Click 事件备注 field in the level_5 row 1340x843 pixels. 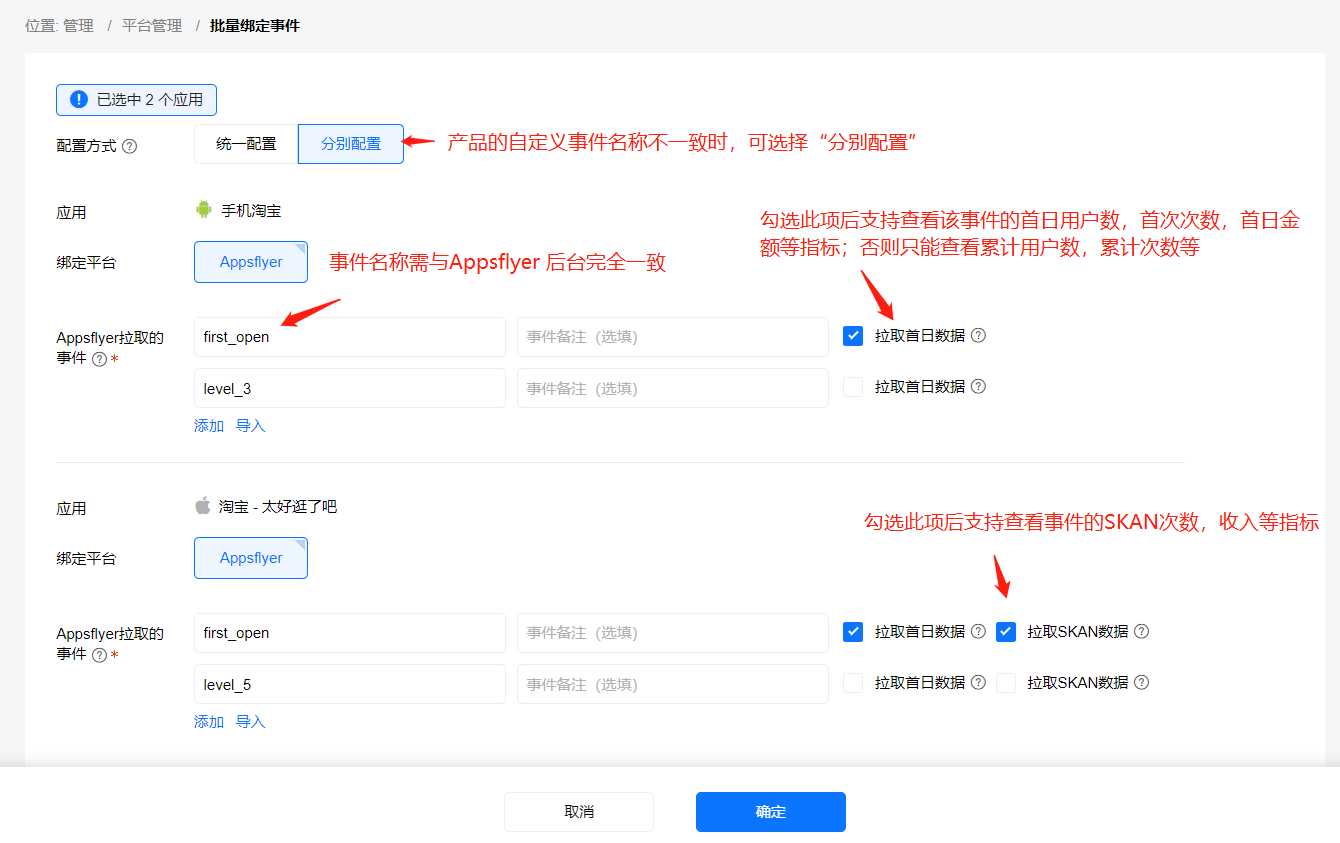[673, 684]
